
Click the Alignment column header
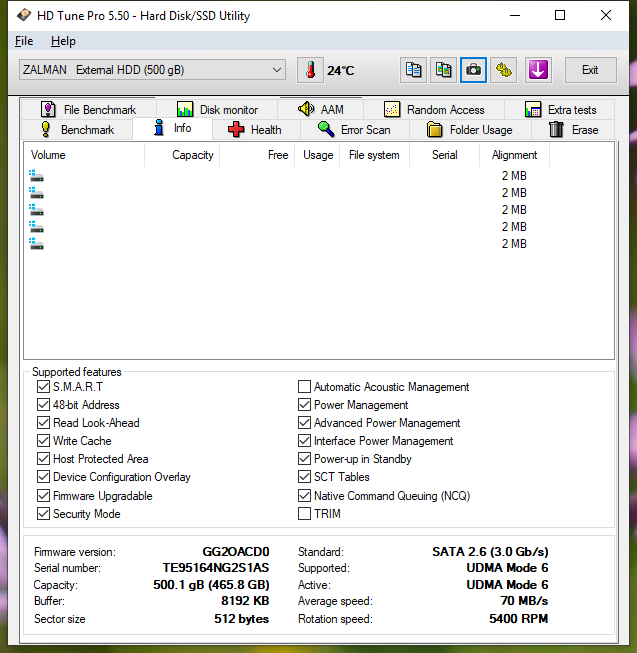pos(514,155)
